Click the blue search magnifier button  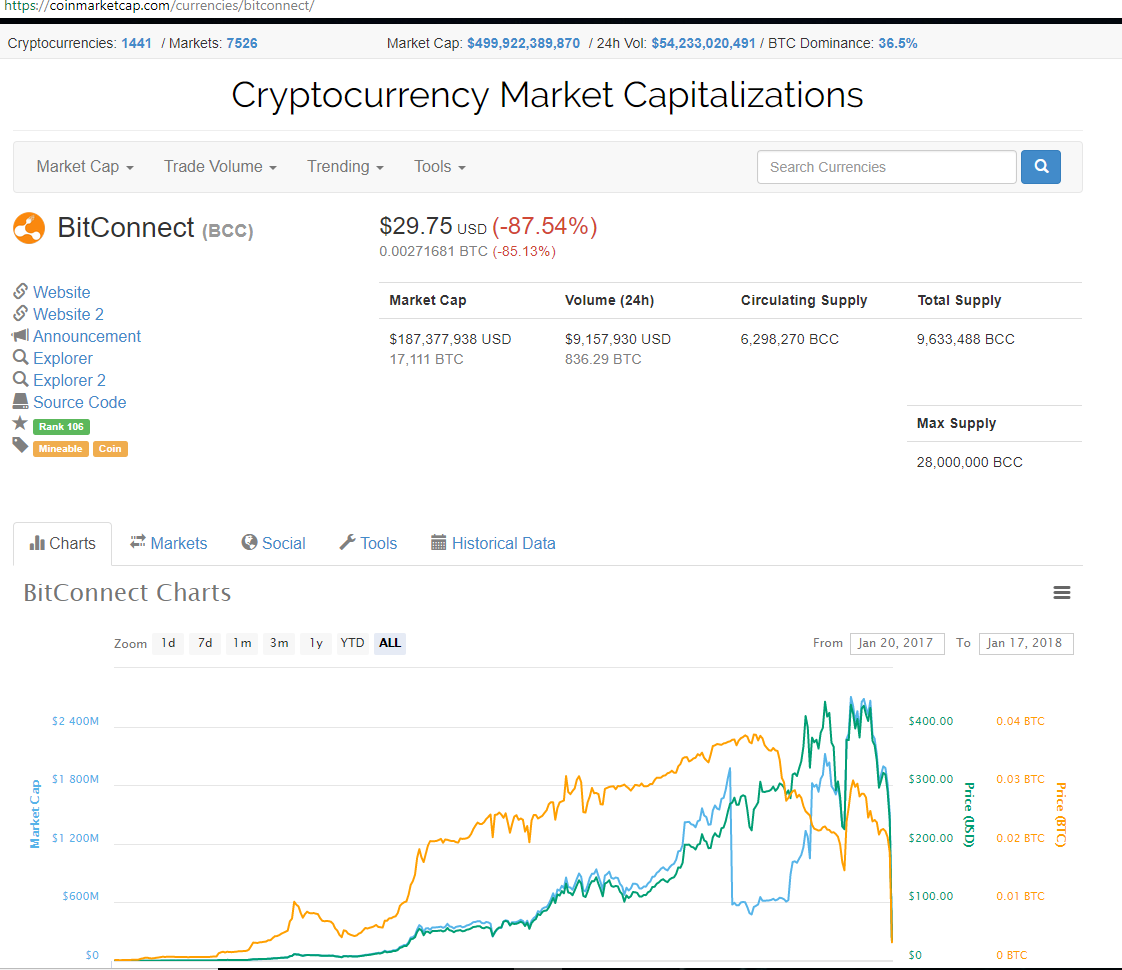[1040, 167]
